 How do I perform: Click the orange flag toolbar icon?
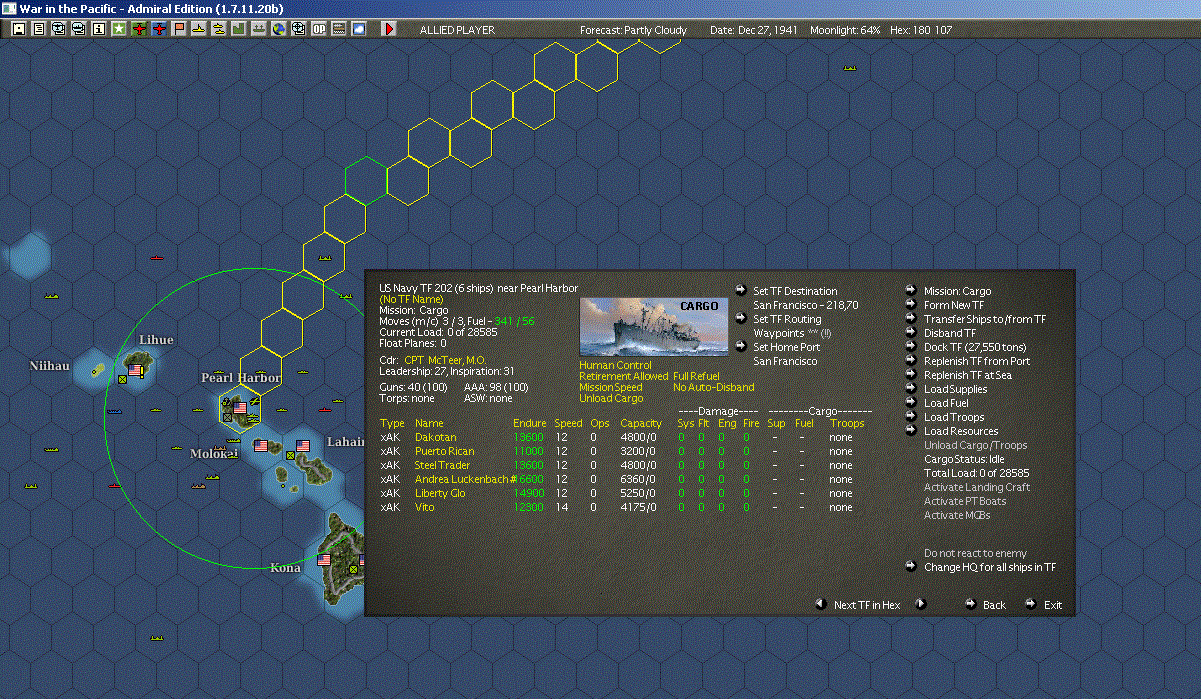click(180, 29)
